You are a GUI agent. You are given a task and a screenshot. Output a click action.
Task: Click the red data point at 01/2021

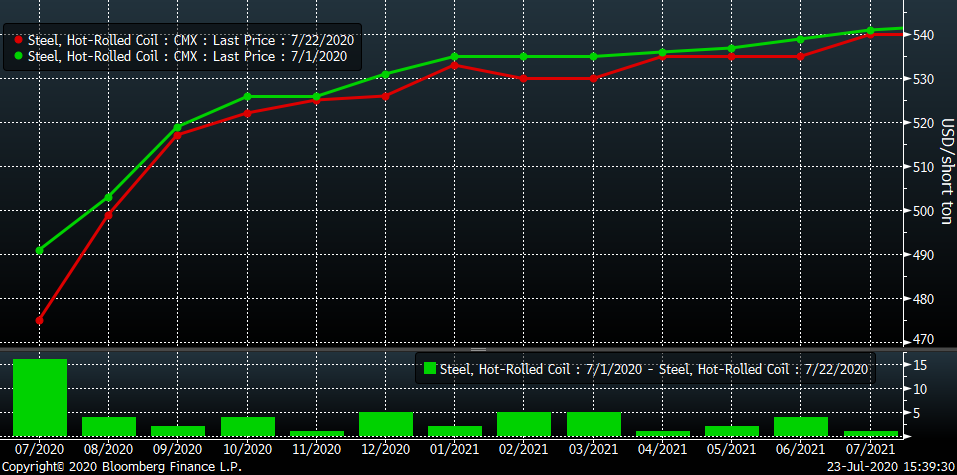[x=454, y=65]
